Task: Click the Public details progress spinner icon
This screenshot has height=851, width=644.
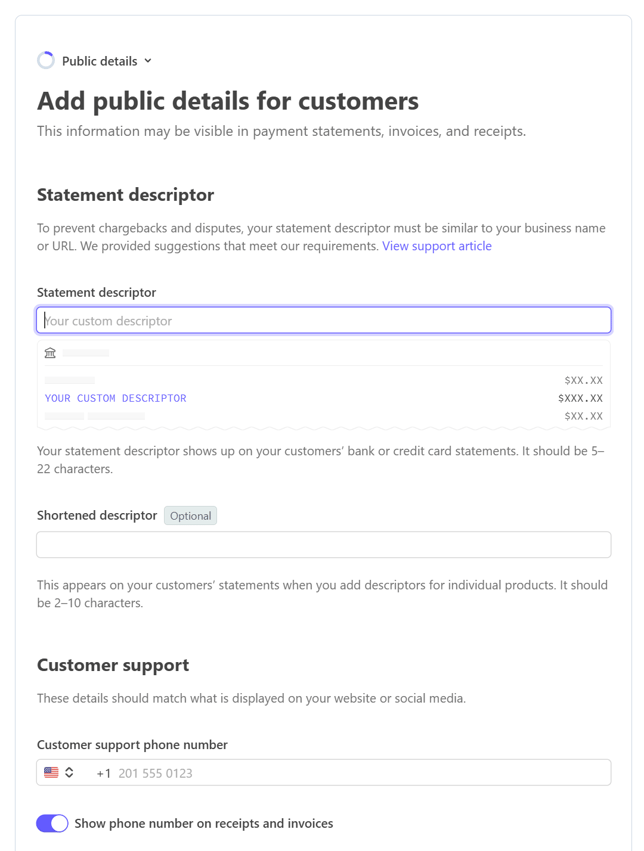Action: (x=46, y=60)
